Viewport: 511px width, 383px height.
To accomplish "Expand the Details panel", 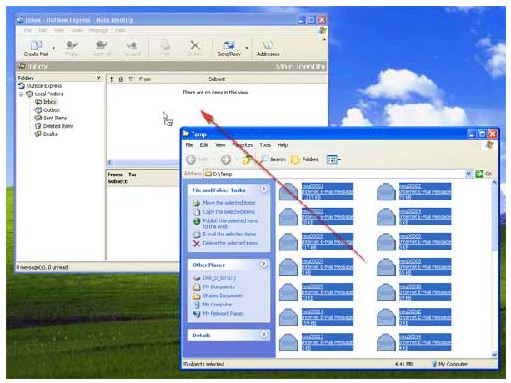I will [x=264, y=334].
